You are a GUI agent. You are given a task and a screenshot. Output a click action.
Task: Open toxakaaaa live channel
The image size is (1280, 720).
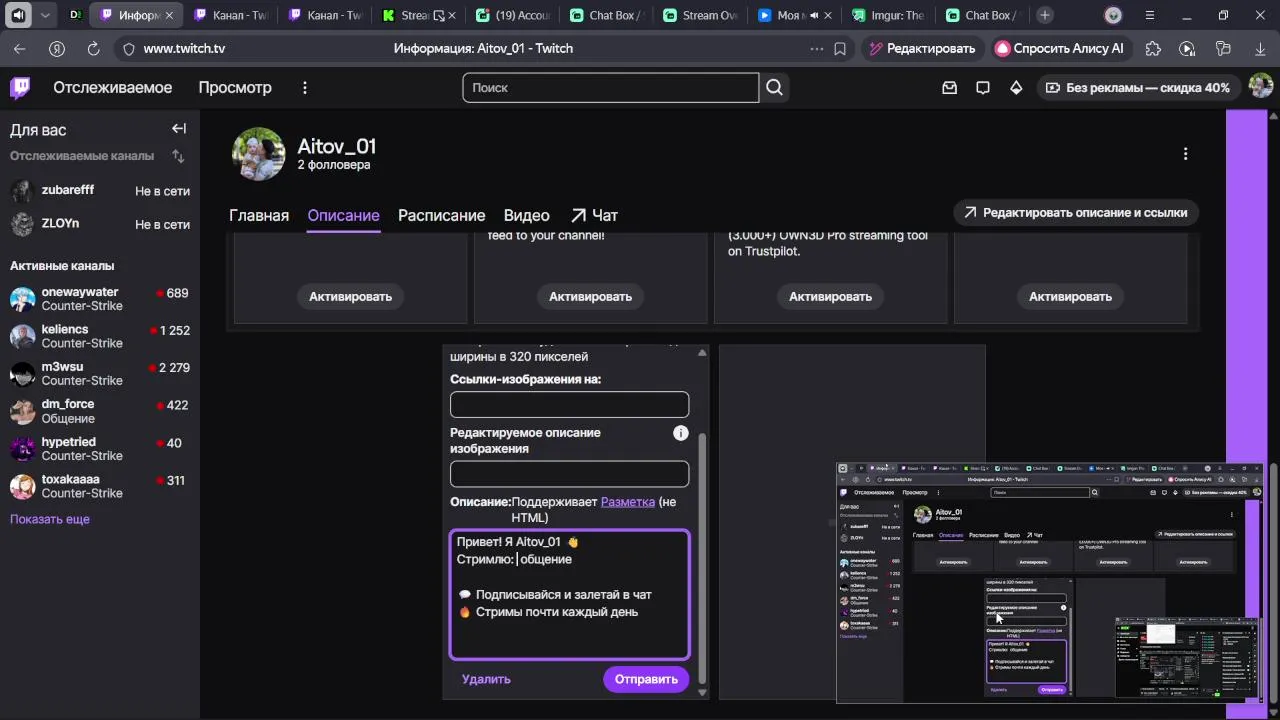pos(100,486)
